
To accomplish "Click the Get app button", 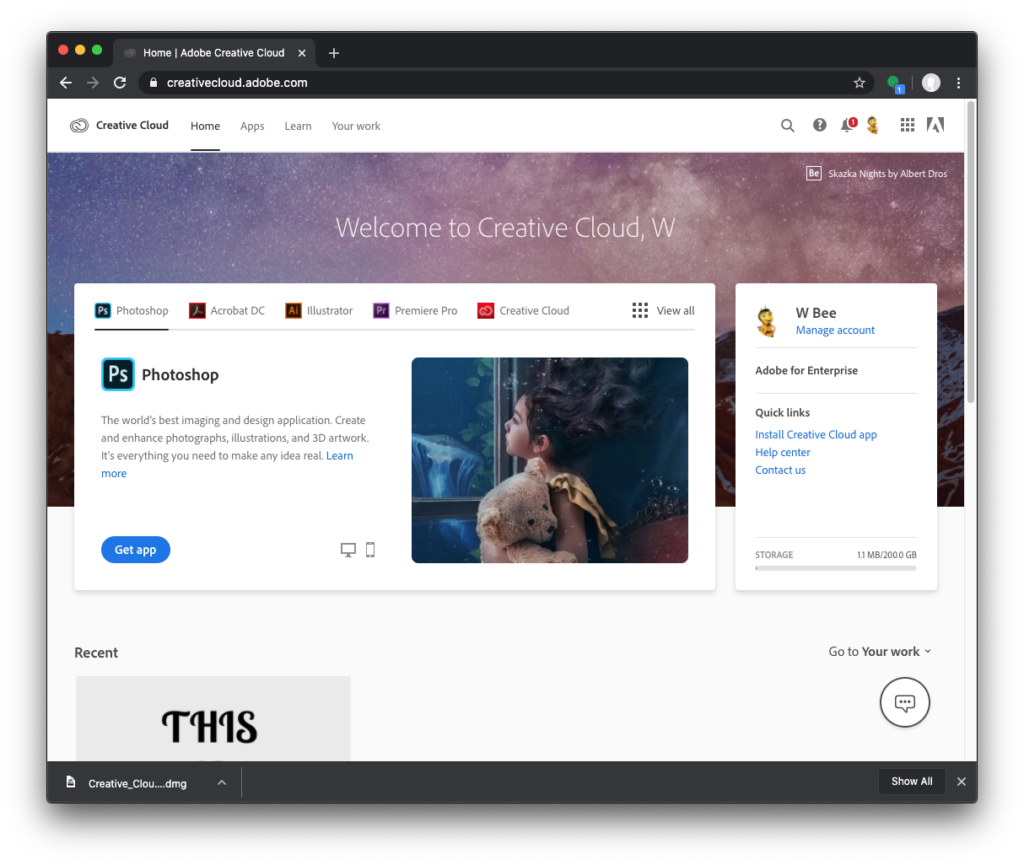I will (135, 550).
